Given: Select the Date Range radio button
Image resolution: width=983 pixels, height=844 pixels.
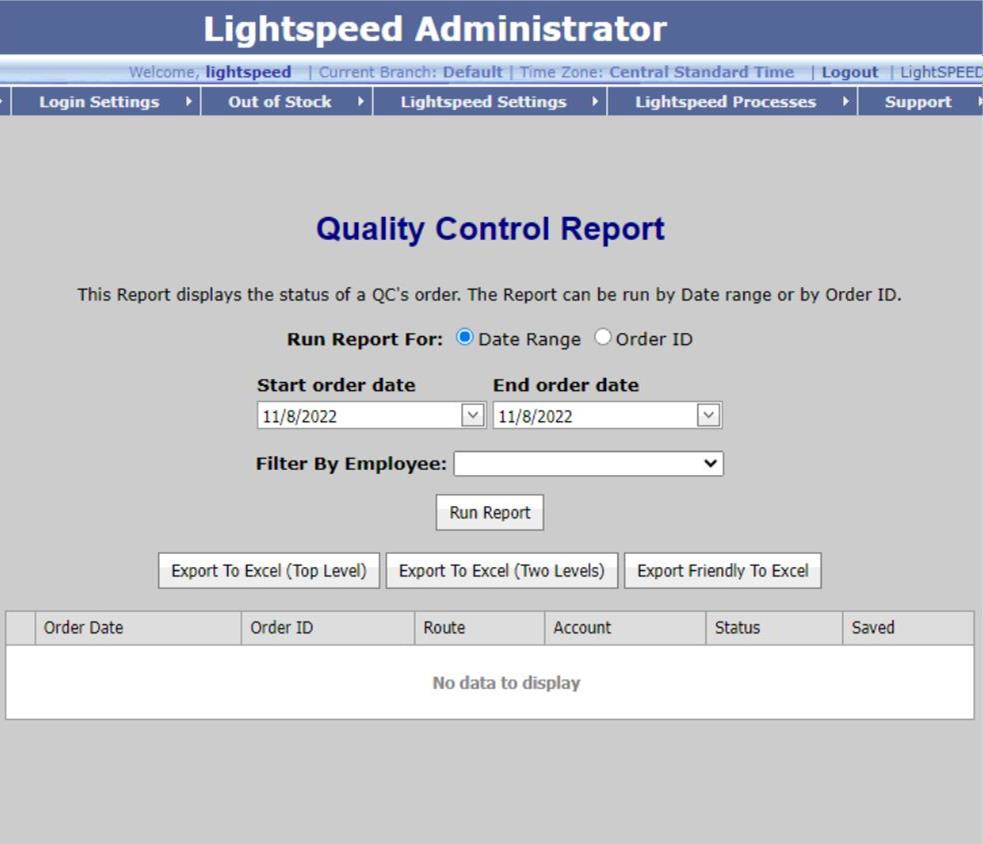Looking at the screenshot, I should coord(465,337).
